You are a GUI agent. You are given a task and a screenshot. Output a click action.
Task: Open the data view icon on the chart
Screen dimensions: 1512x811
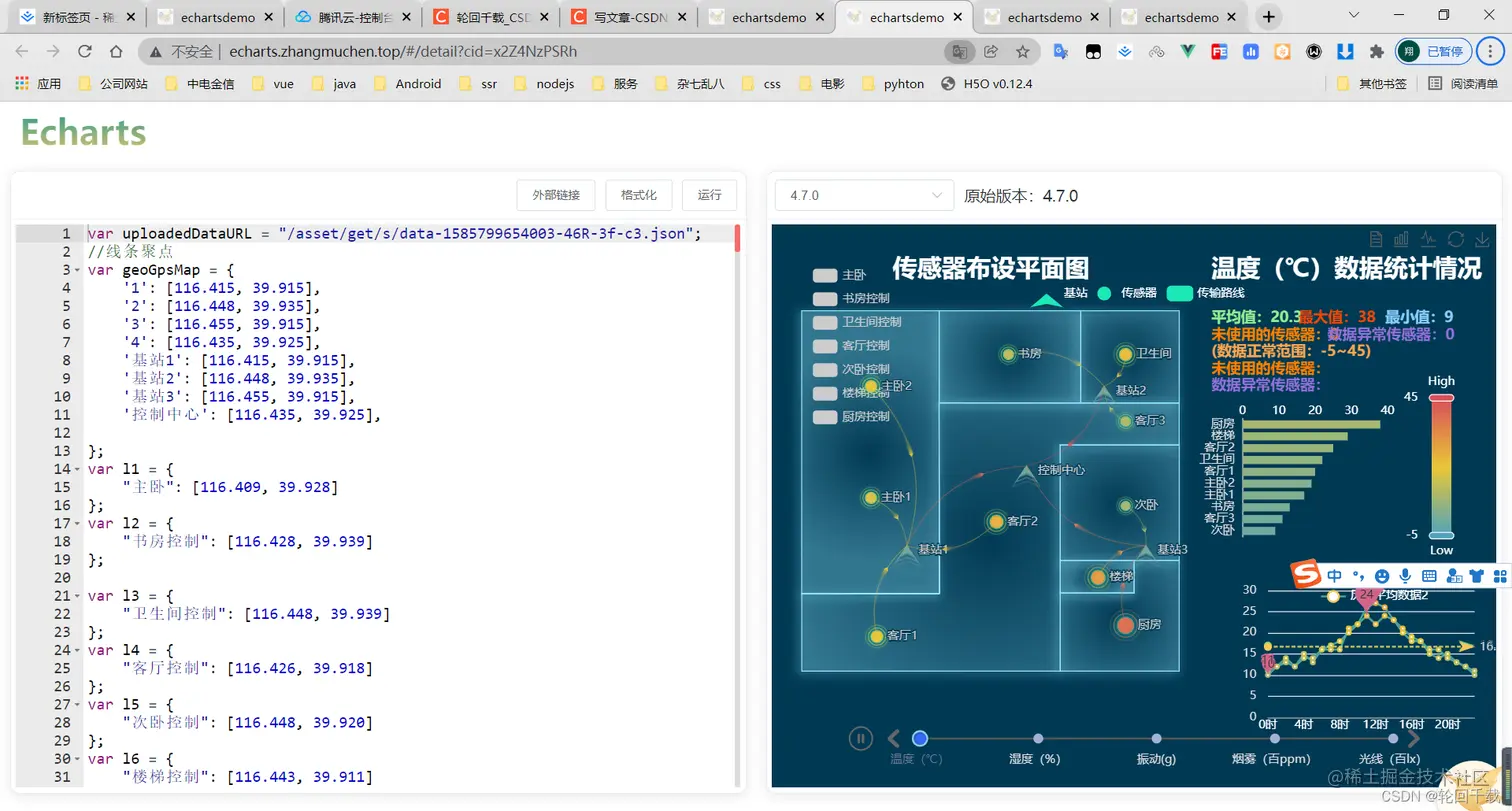click(1376, 239)
